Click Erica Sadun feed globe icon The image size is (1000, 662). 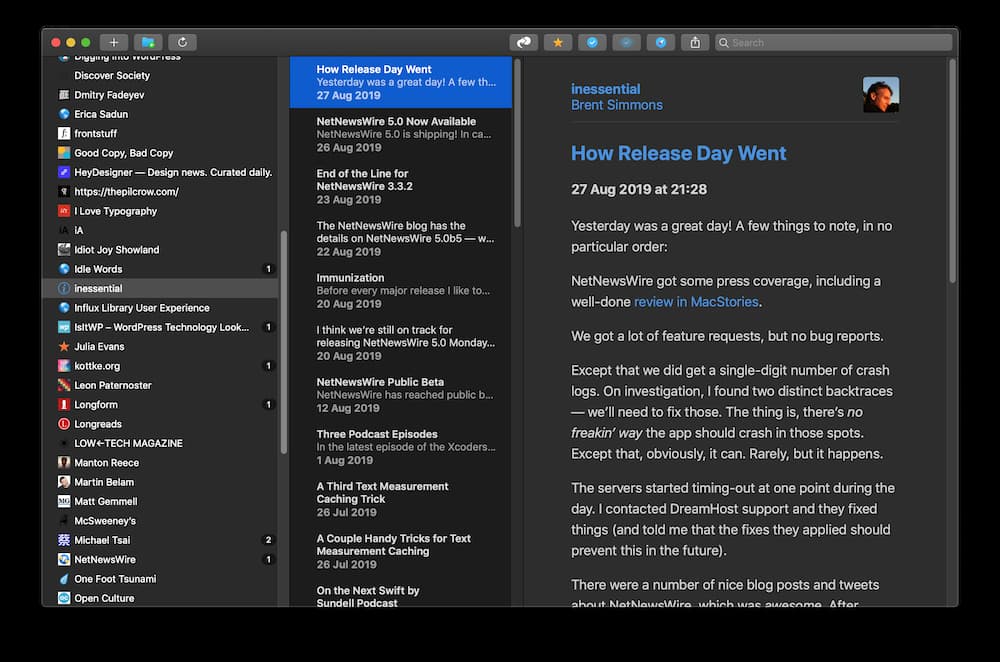pyautogui.click(x=64, y=114)
